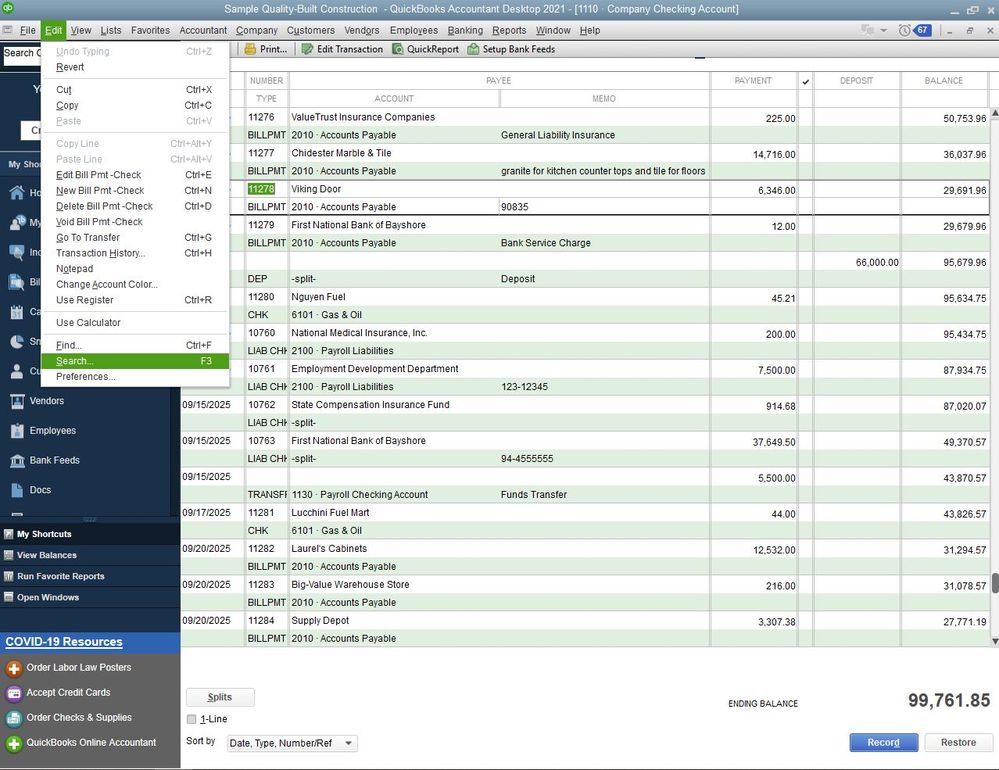Click Order Labor Law Posters icon
999x770 pixels.
(x=14, y=668)
